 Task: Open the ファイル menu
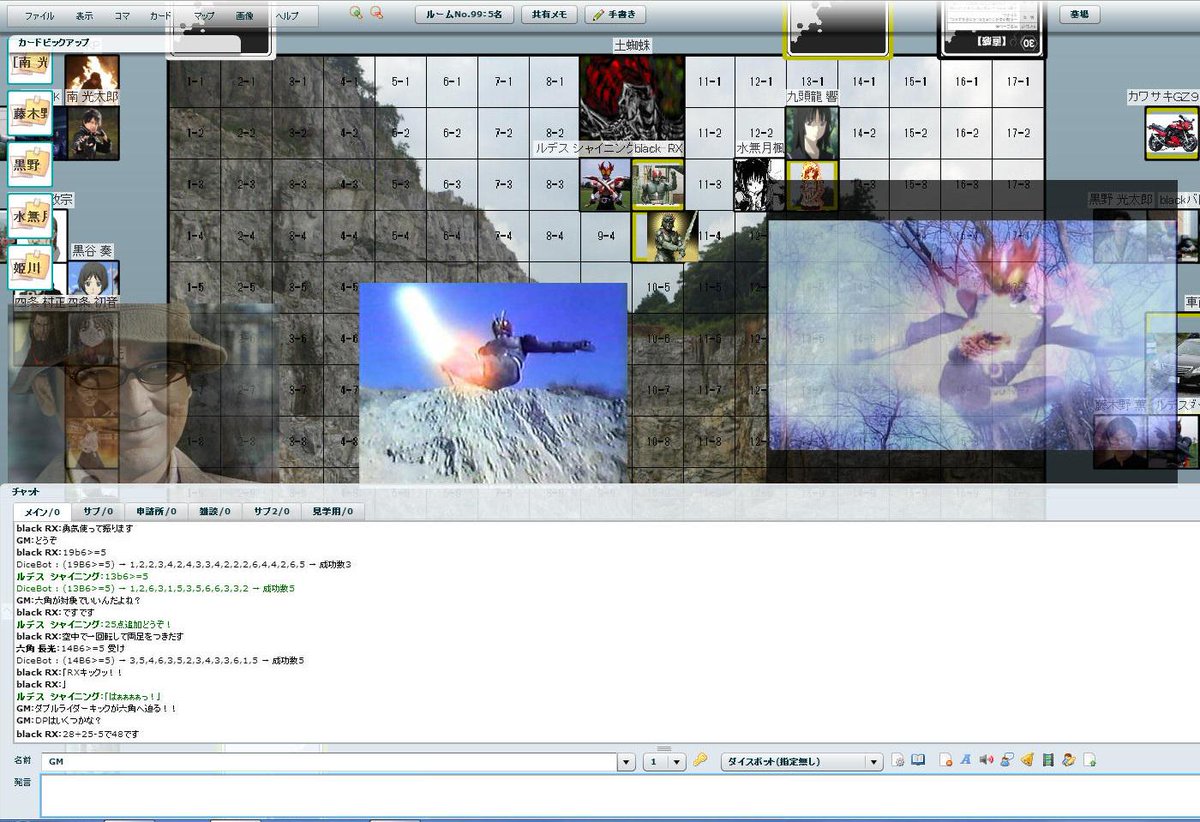click(40, 16)
